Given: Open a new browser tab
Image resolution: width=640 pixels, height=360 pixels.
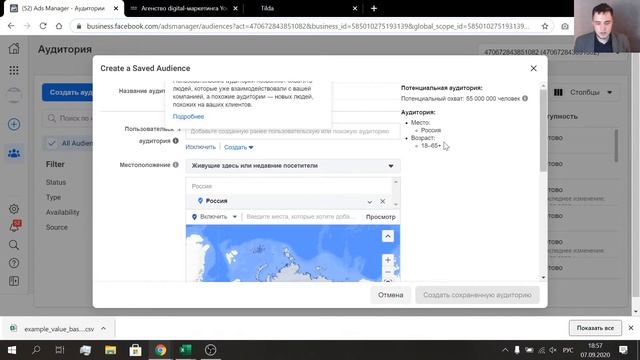Looking at the screenshot, I should click(374, 8).
